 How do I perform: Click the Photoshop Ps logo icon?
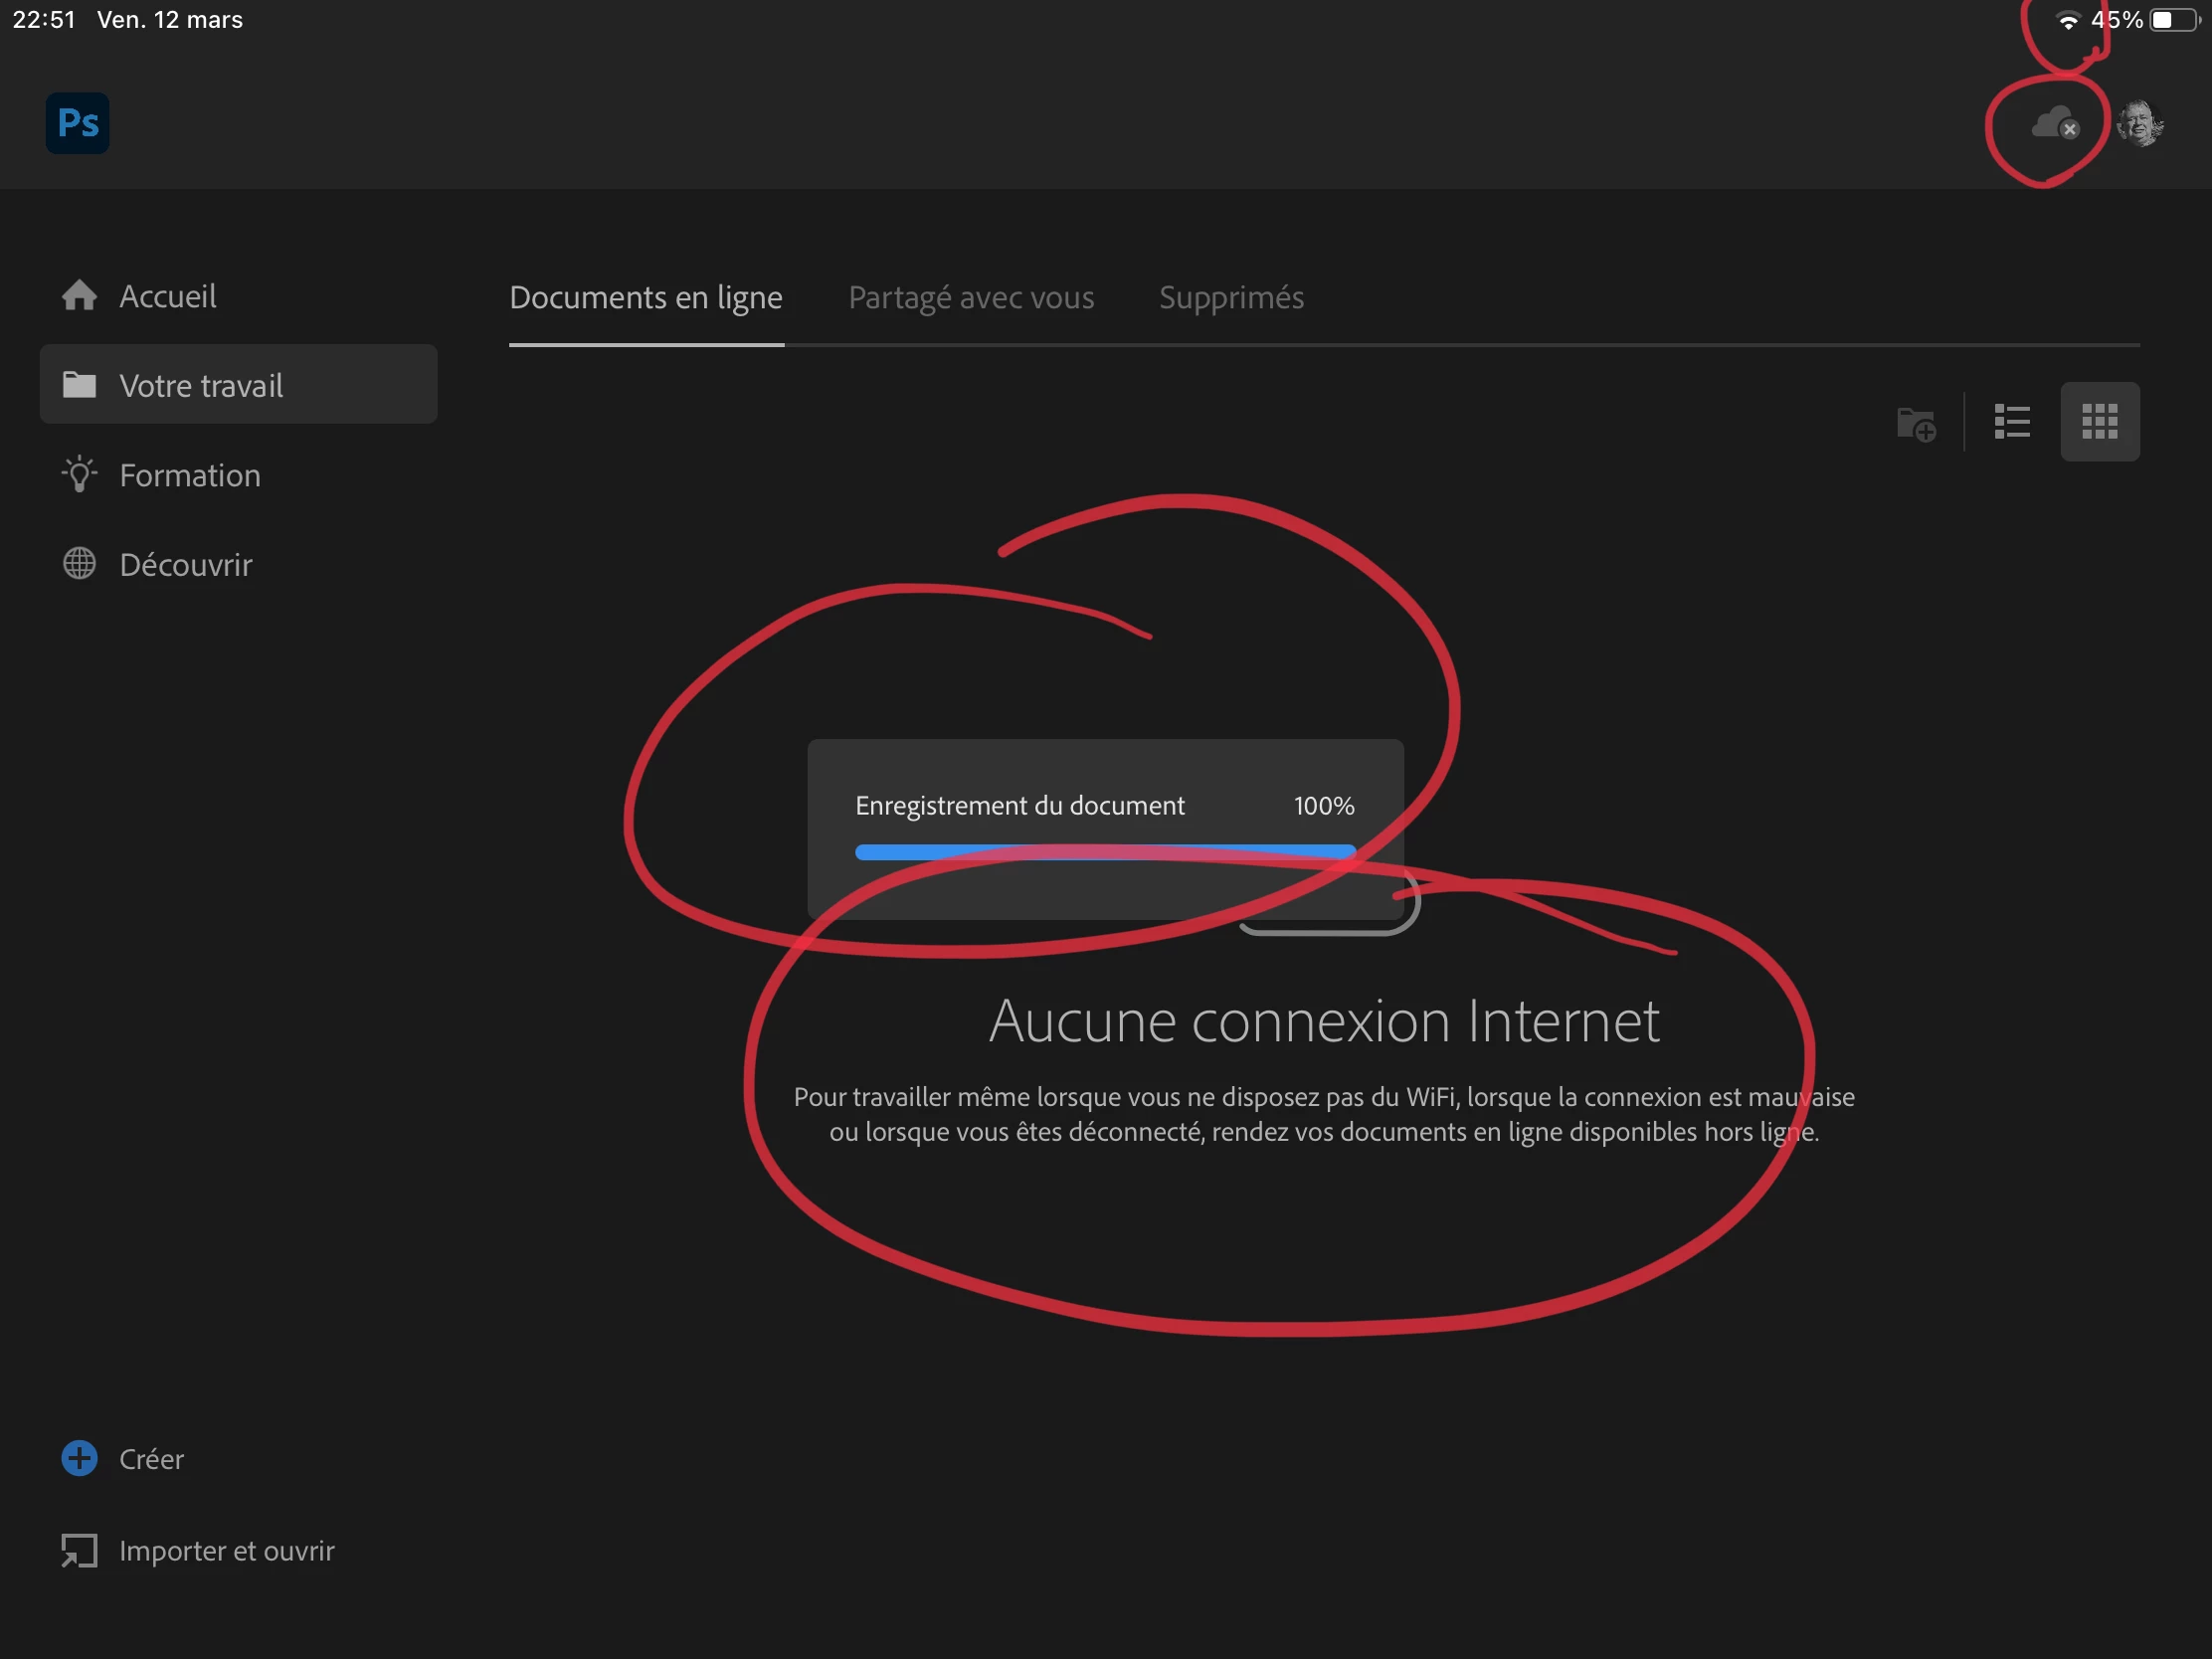pyautogui.click(x=77, y=123)
